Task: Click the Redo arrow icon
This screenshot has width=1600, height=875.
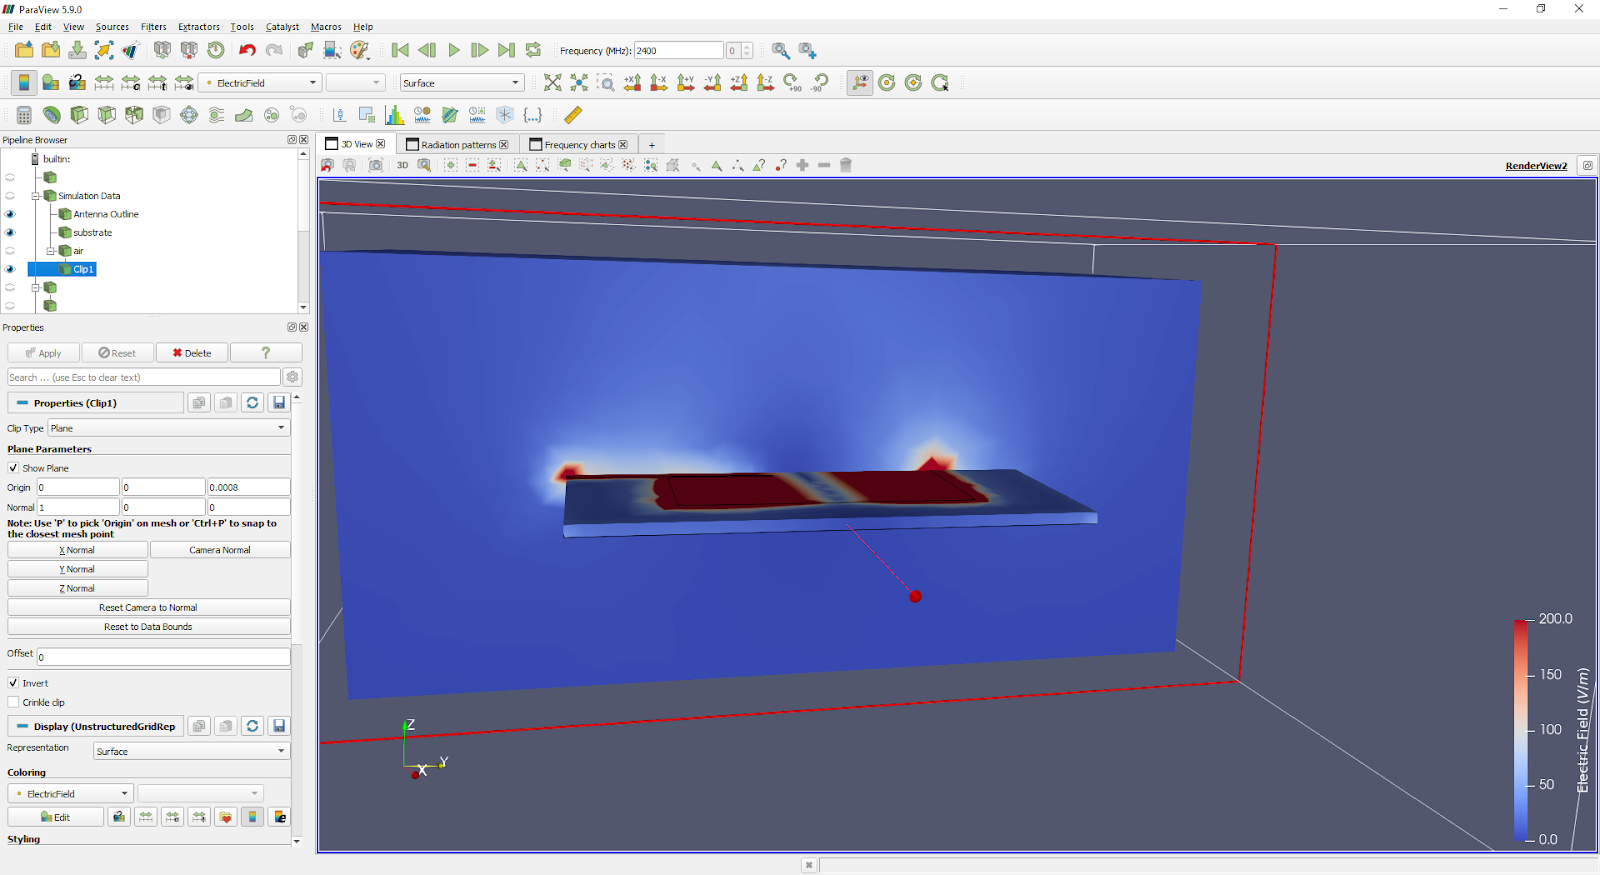Action: [x=274, y=50]
